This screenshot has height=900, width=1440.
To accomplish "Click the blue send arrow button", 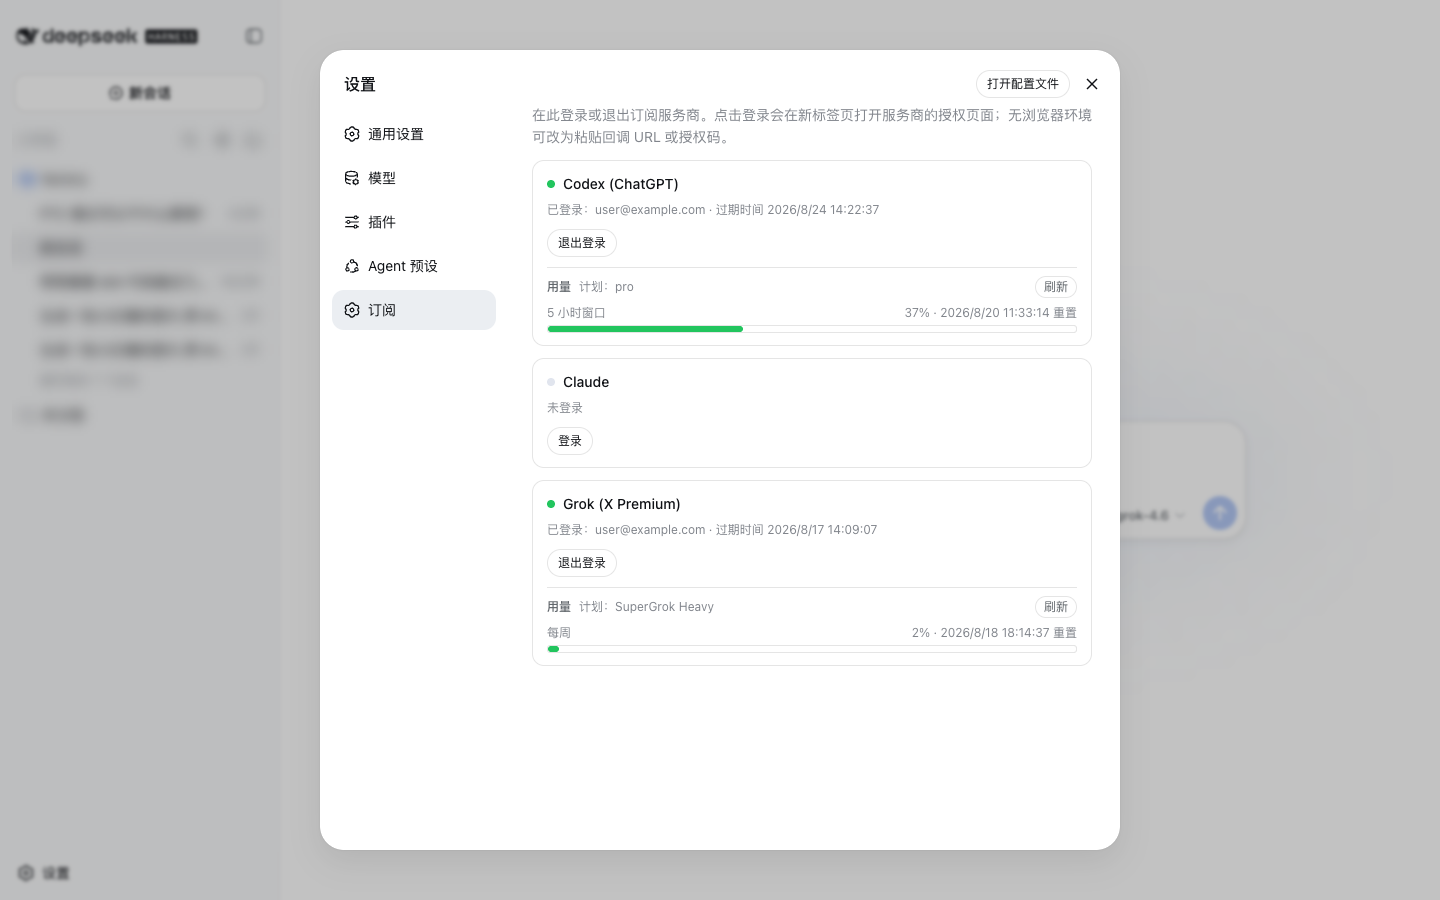I will click(1219, 513).
